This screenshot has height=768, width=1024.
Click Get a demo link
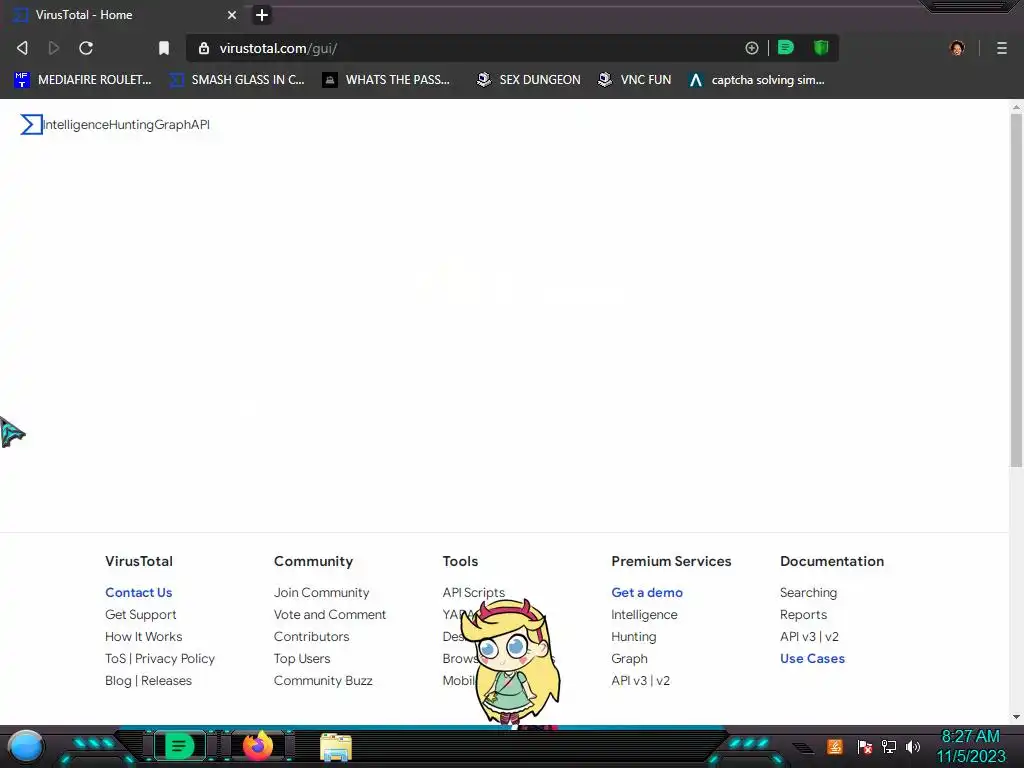647,592
